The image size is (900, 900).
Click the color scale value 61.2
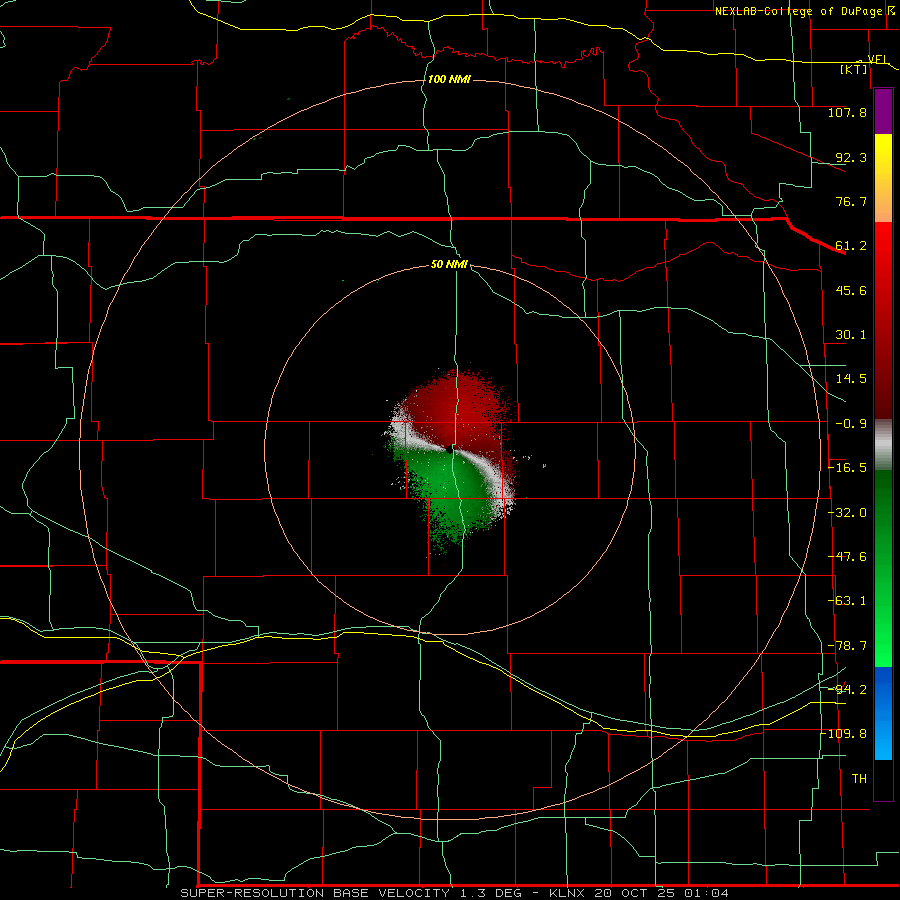pos(851,246)
